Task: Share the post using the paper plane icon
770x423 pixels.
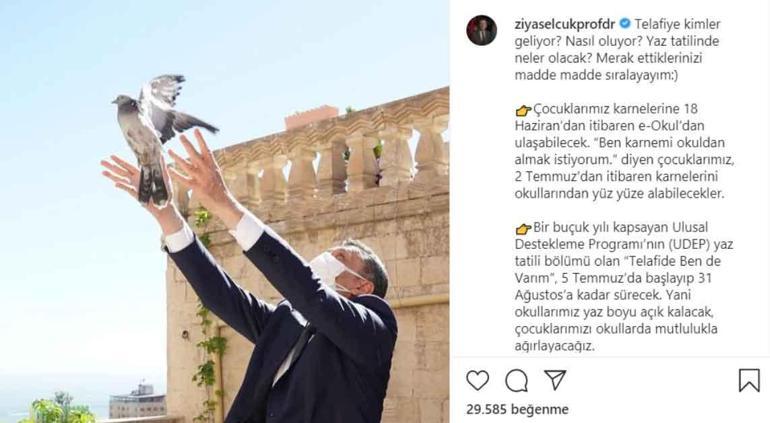Action: [x=555, y=380]
